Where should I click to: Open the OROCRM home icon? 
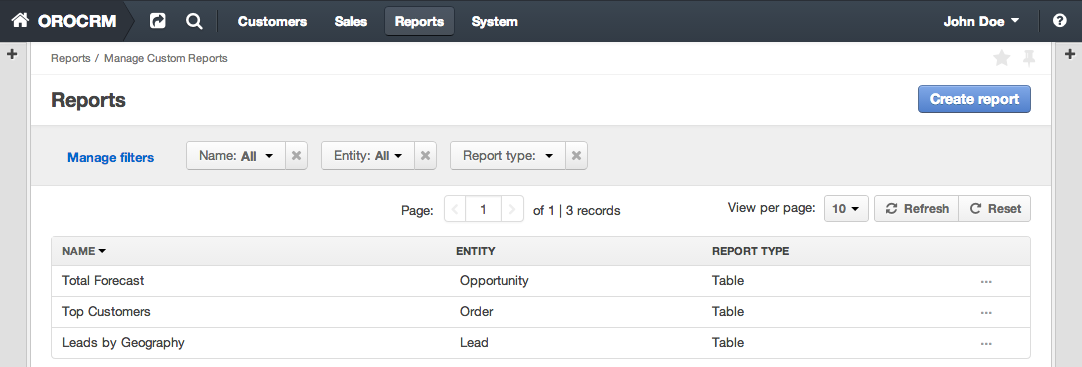pos(20,21)
